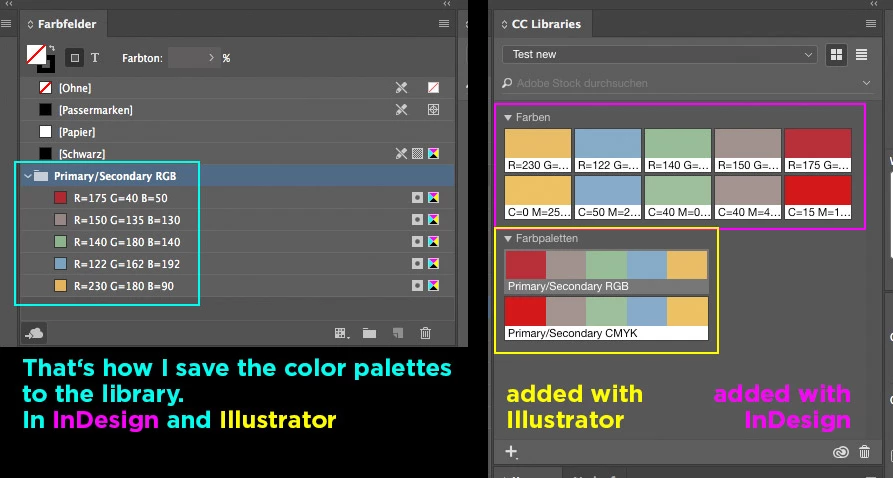Open the Farbfelder panel tab
This screenshot has height=478, width=893.
(x=62, y=24)
